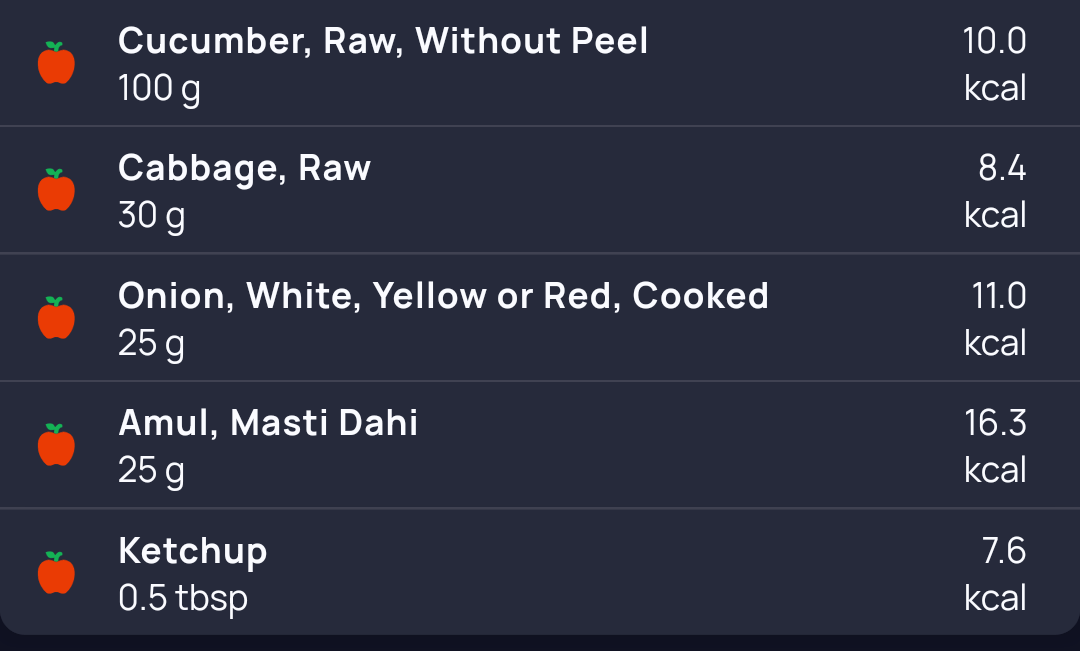This screenshot has width=1080, height=651.
Task: Select the 11.0 kcal value for Onion
Action: click(x=997, y=319)
